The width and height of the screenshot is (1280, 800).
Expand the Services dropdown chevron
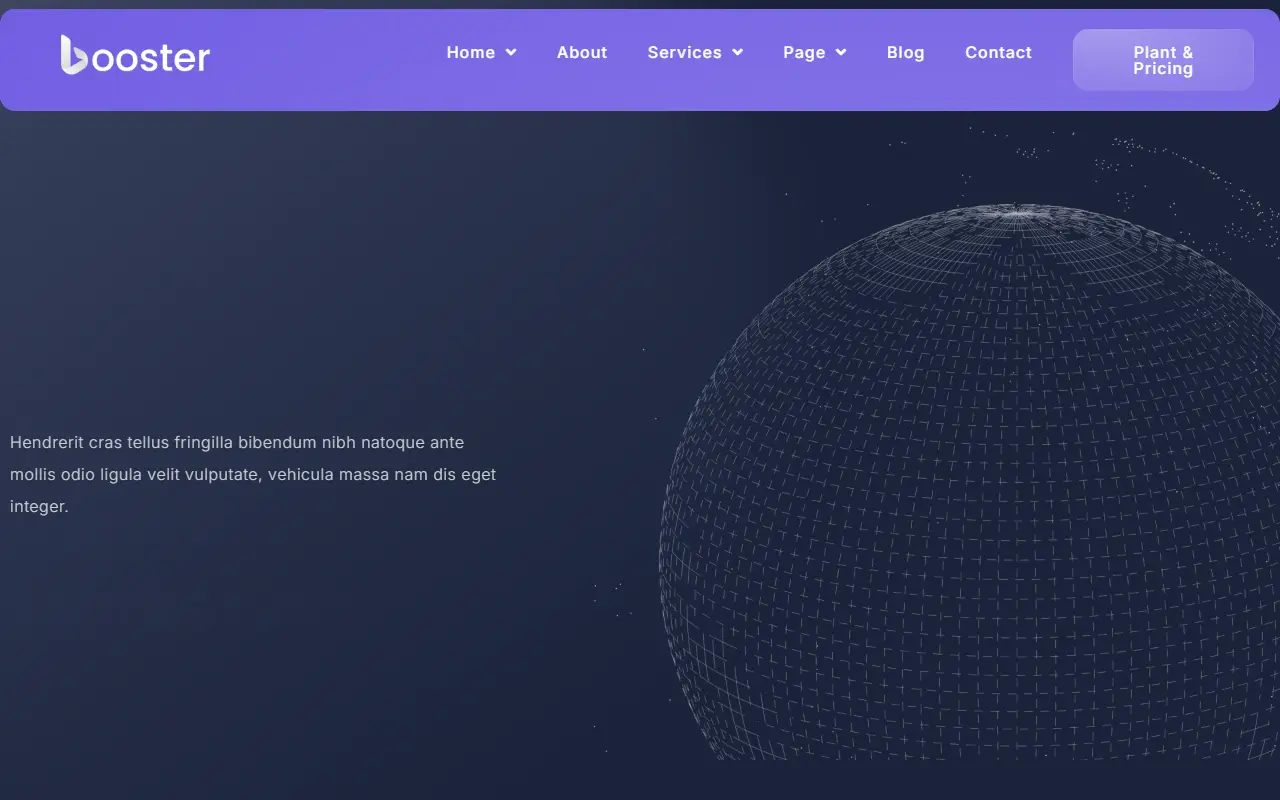(x=738, y=53)
